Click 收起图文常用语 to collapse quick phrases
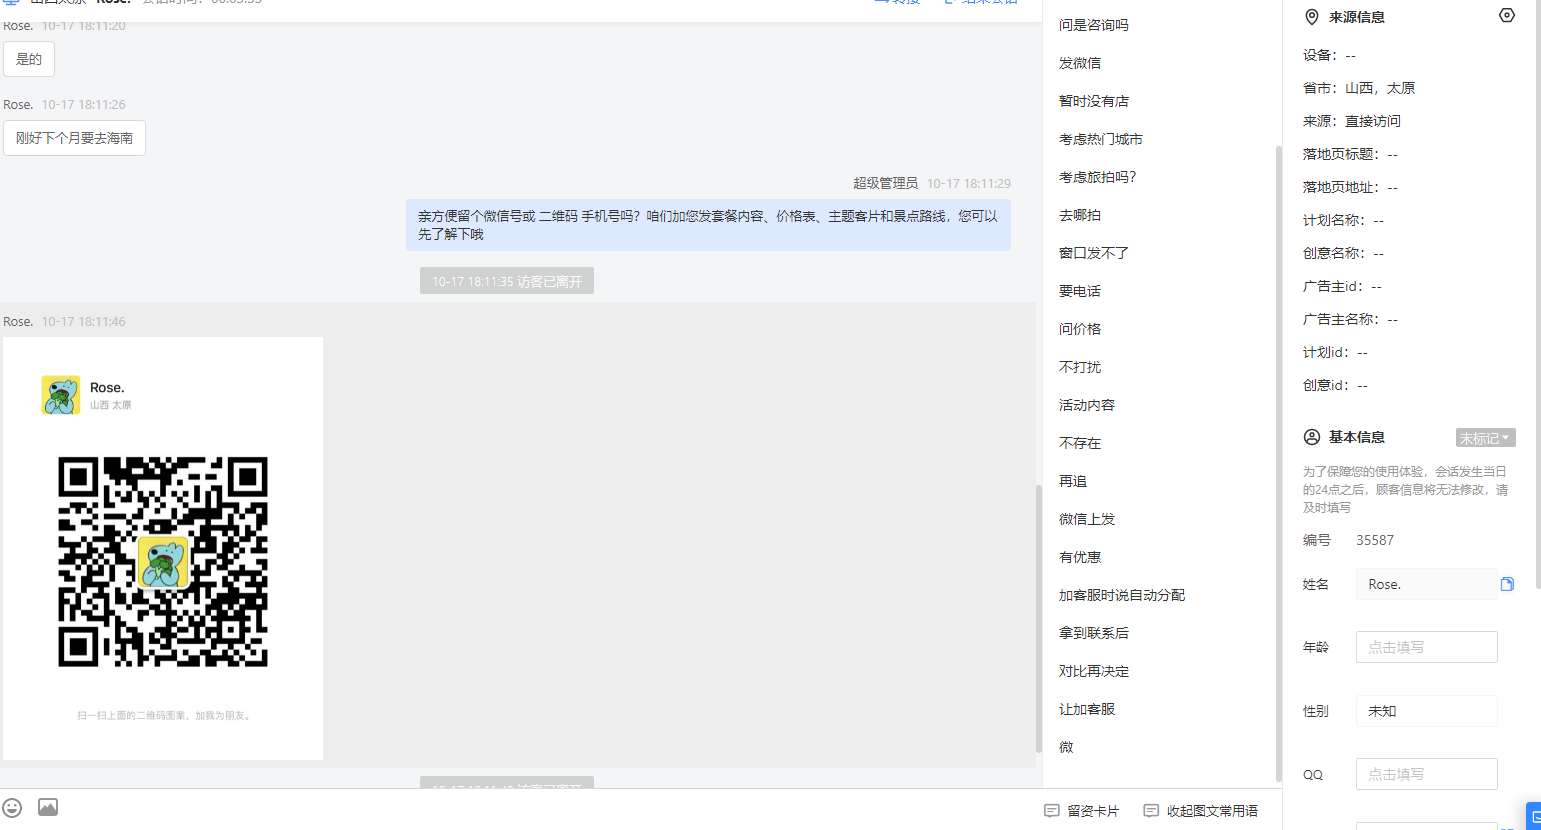 1201,811
